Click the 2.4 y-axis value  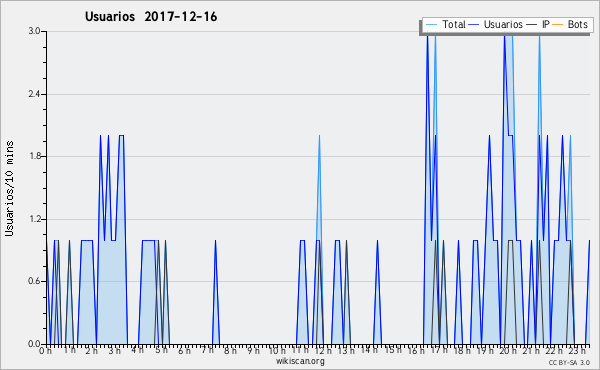[34, 94]
